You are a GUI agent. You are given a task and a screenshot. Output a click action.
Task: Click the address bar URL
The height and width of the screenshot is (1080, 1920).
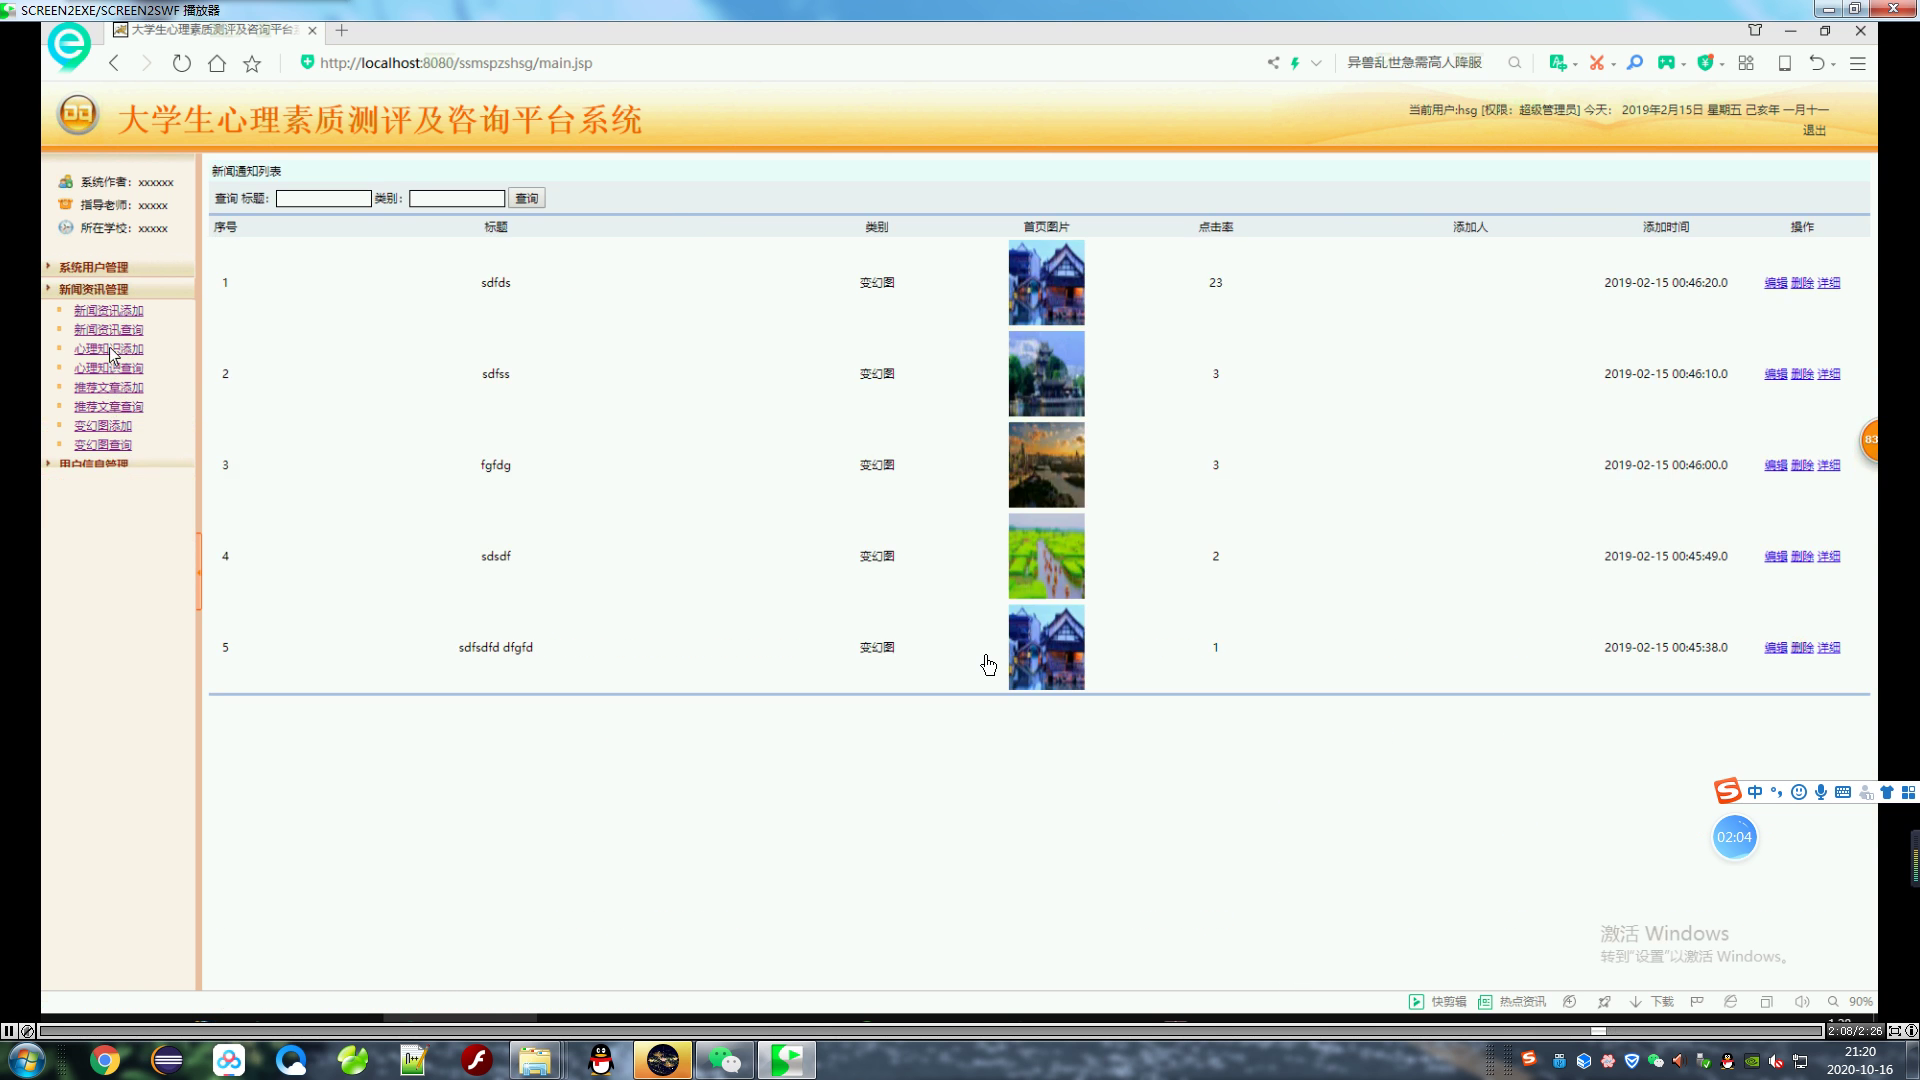[x=456, y=63]
